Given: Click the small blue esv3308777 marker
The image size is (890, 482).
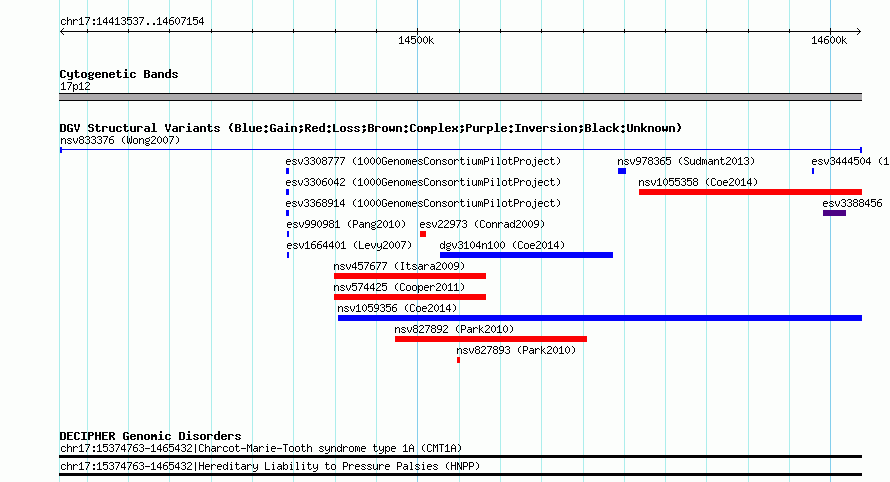Looking at the screenshot, I should (x=288, y=171).
